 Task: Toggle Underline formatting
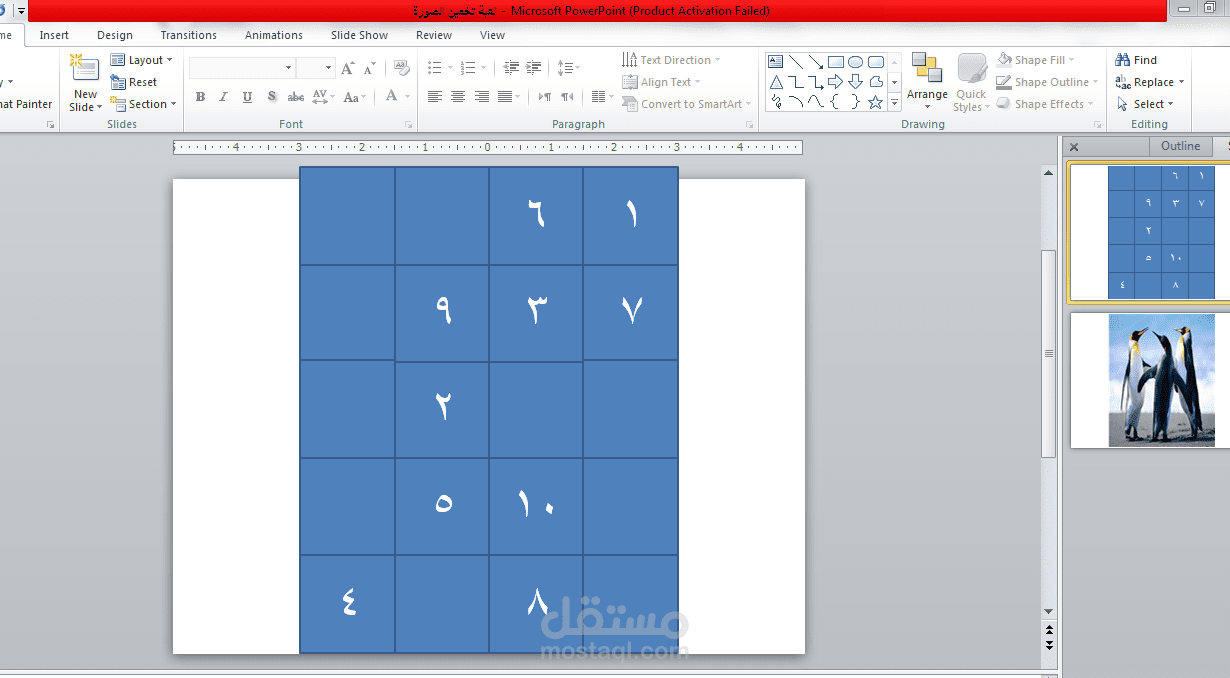[247, 97]
